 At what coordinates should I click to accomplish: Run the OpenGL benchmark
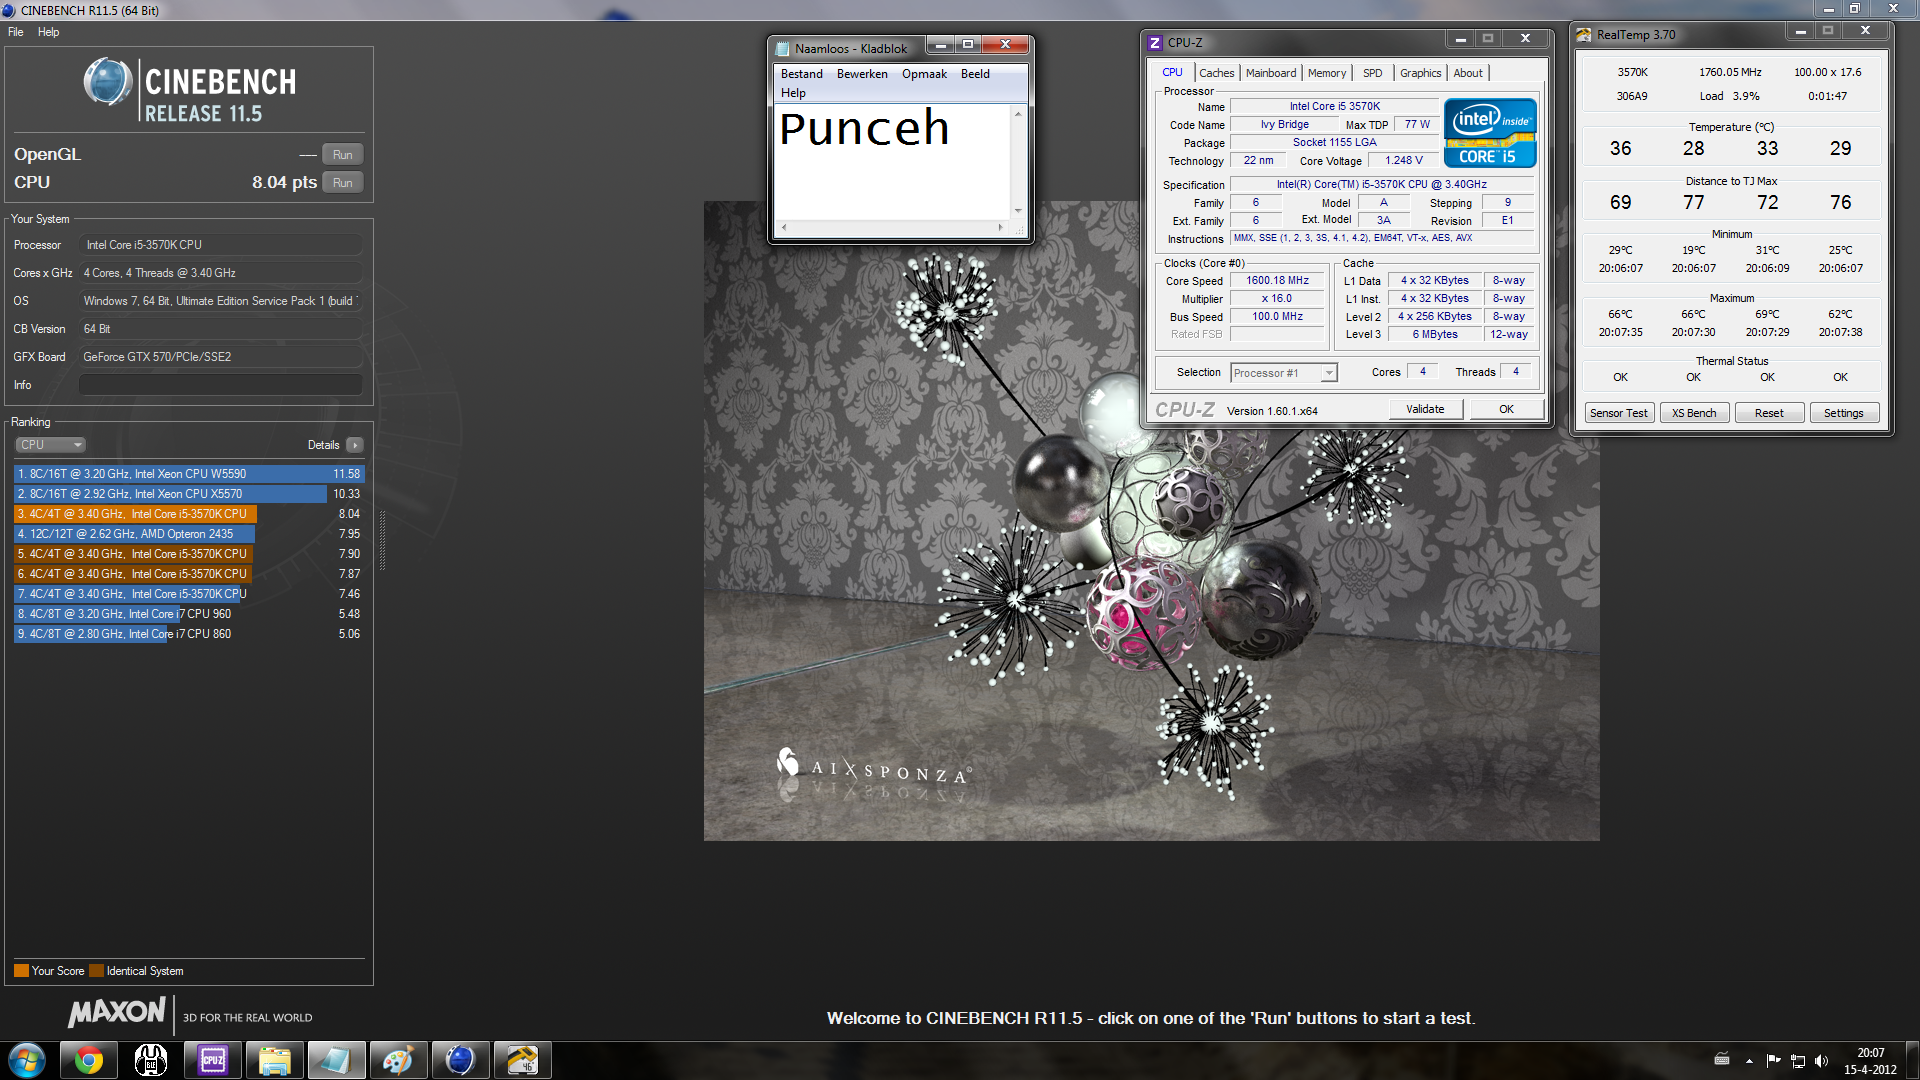pos(343,155)
